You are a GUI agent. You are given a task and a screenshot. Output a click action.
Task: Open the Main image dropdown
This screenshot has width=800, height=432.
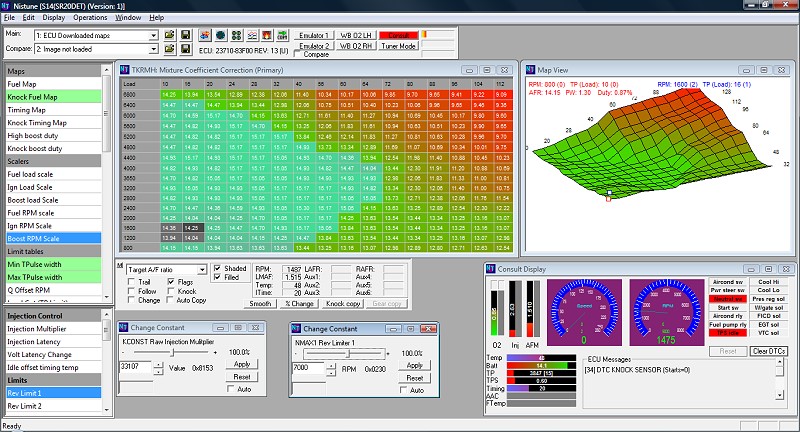click(x=153, y=35)
